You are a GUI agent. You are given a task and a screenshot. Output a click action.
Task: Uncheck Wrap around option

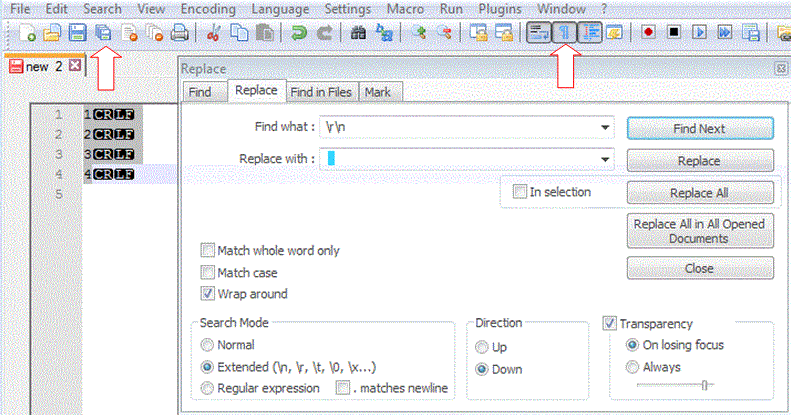click(207, 293)
